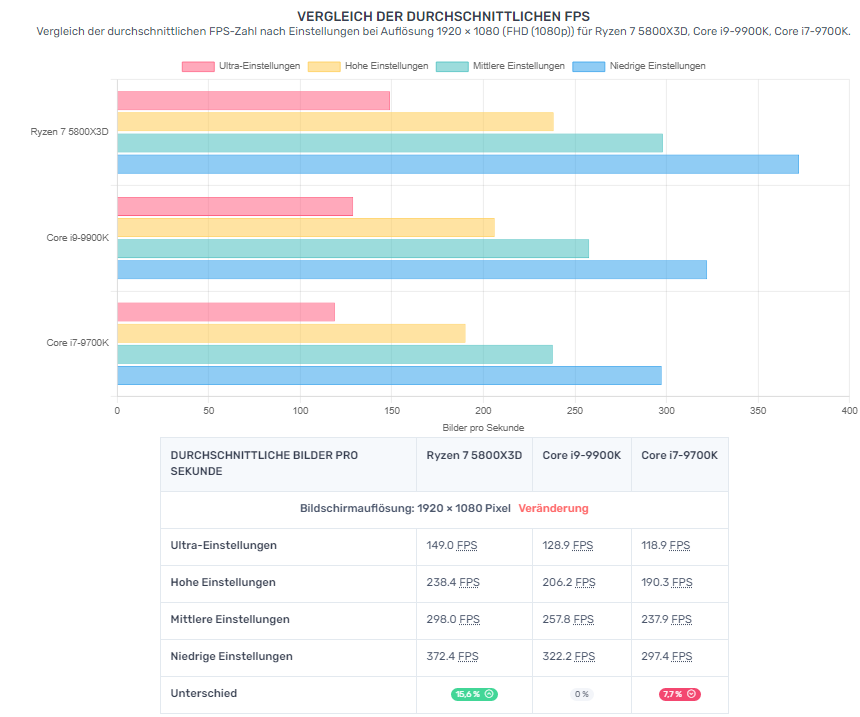
Task: Click the Ryzen 7 5800X3D Hohe bar
Action: (335, 122)
